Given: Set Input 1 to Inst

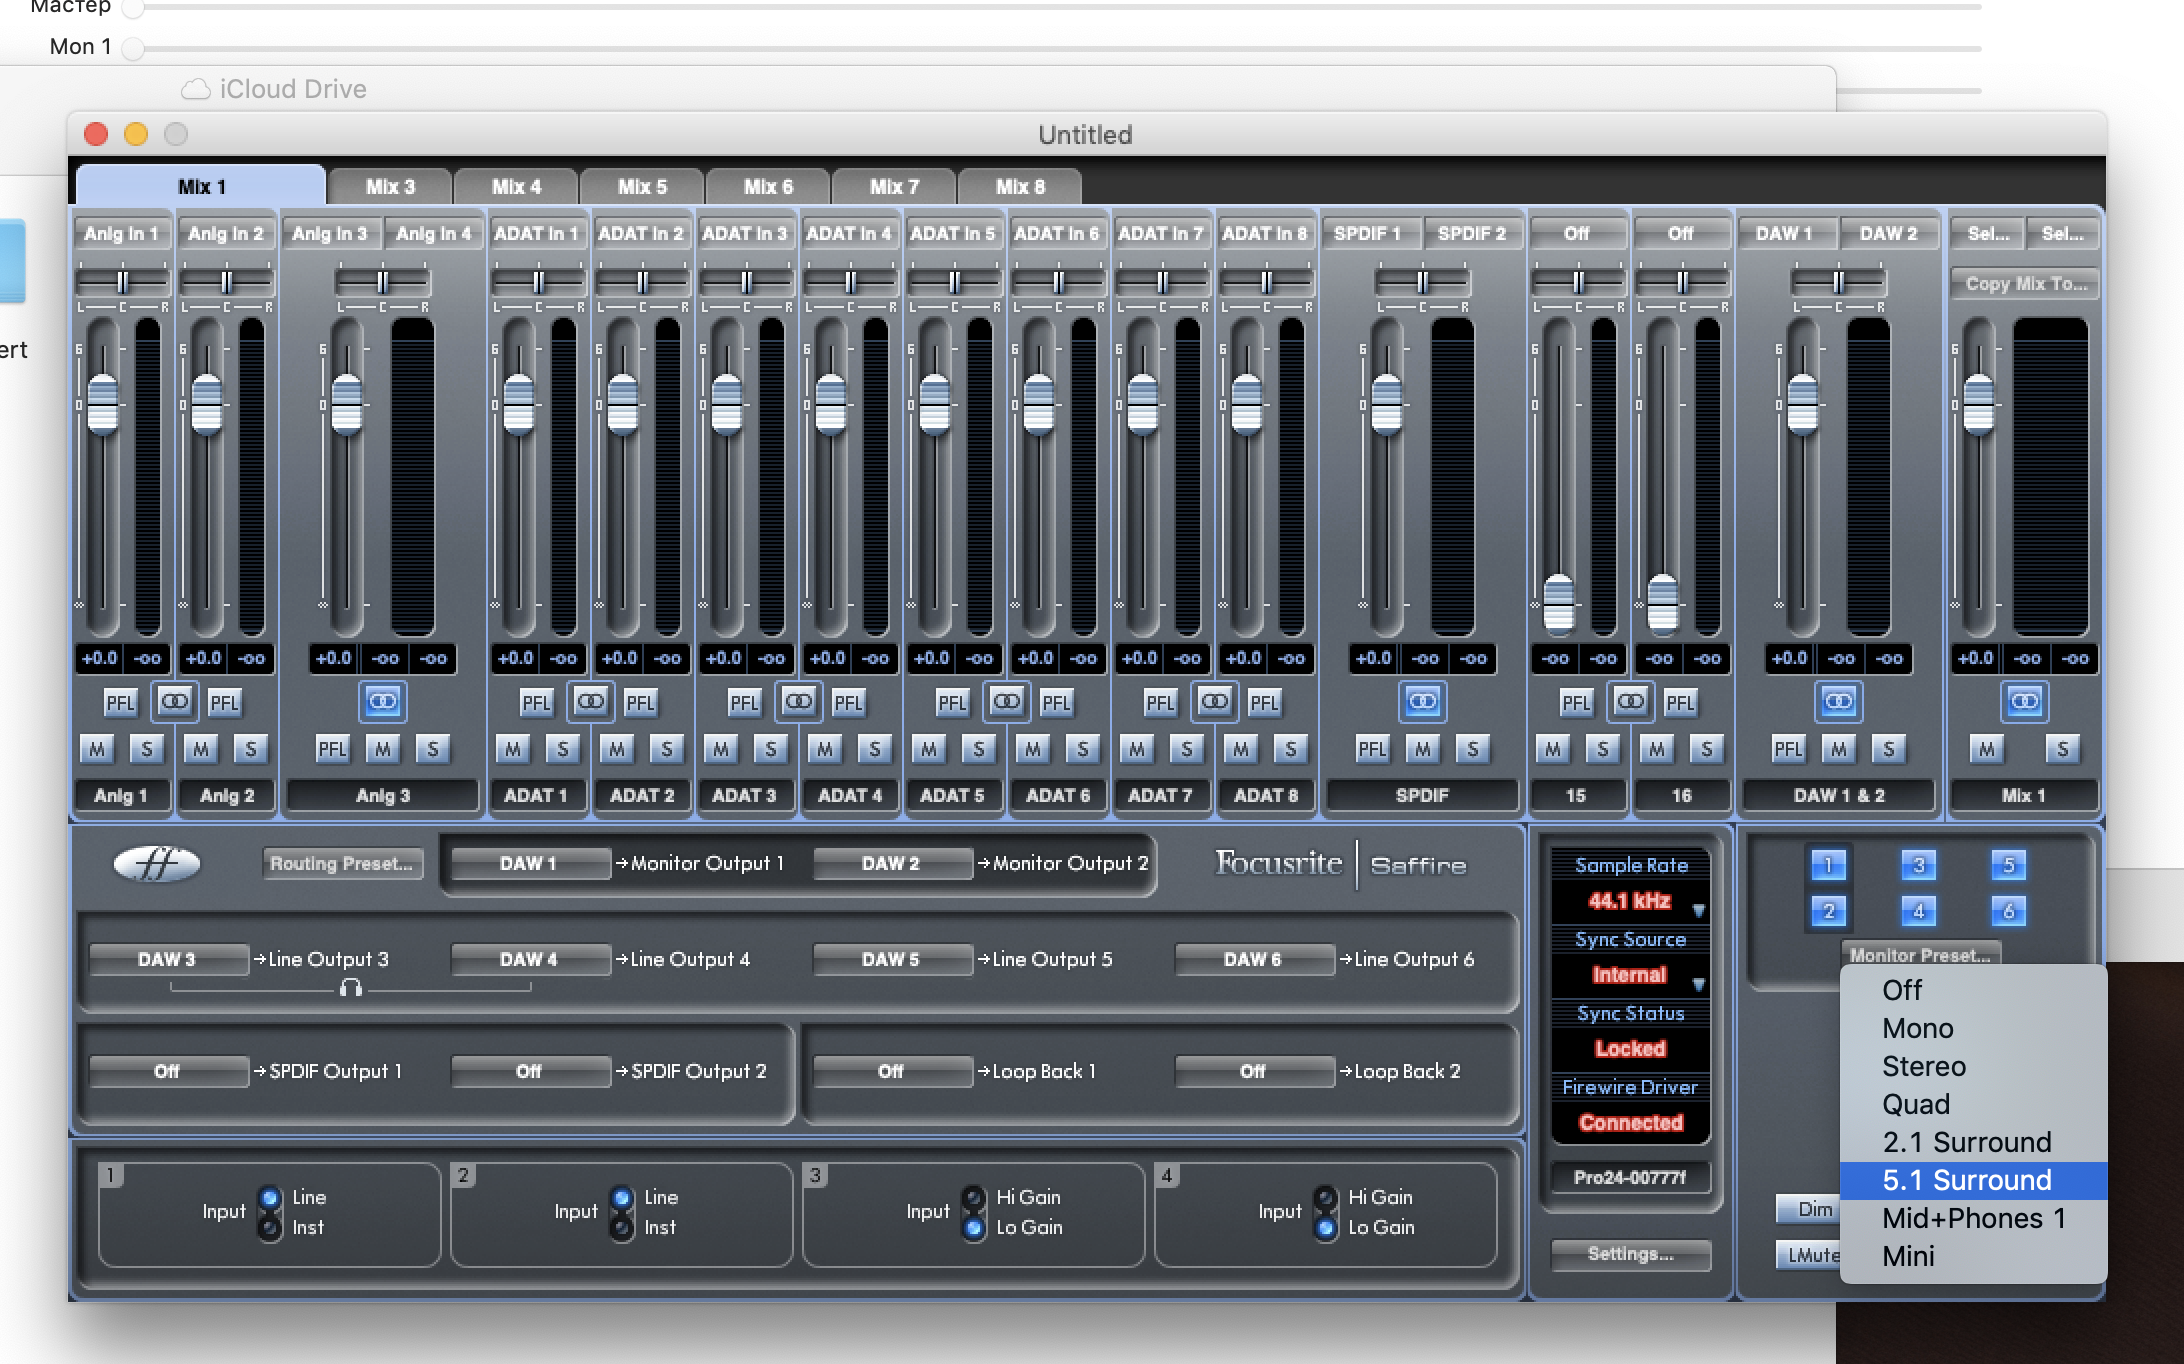Looking at the screenshot, I should coord(270,1227).
